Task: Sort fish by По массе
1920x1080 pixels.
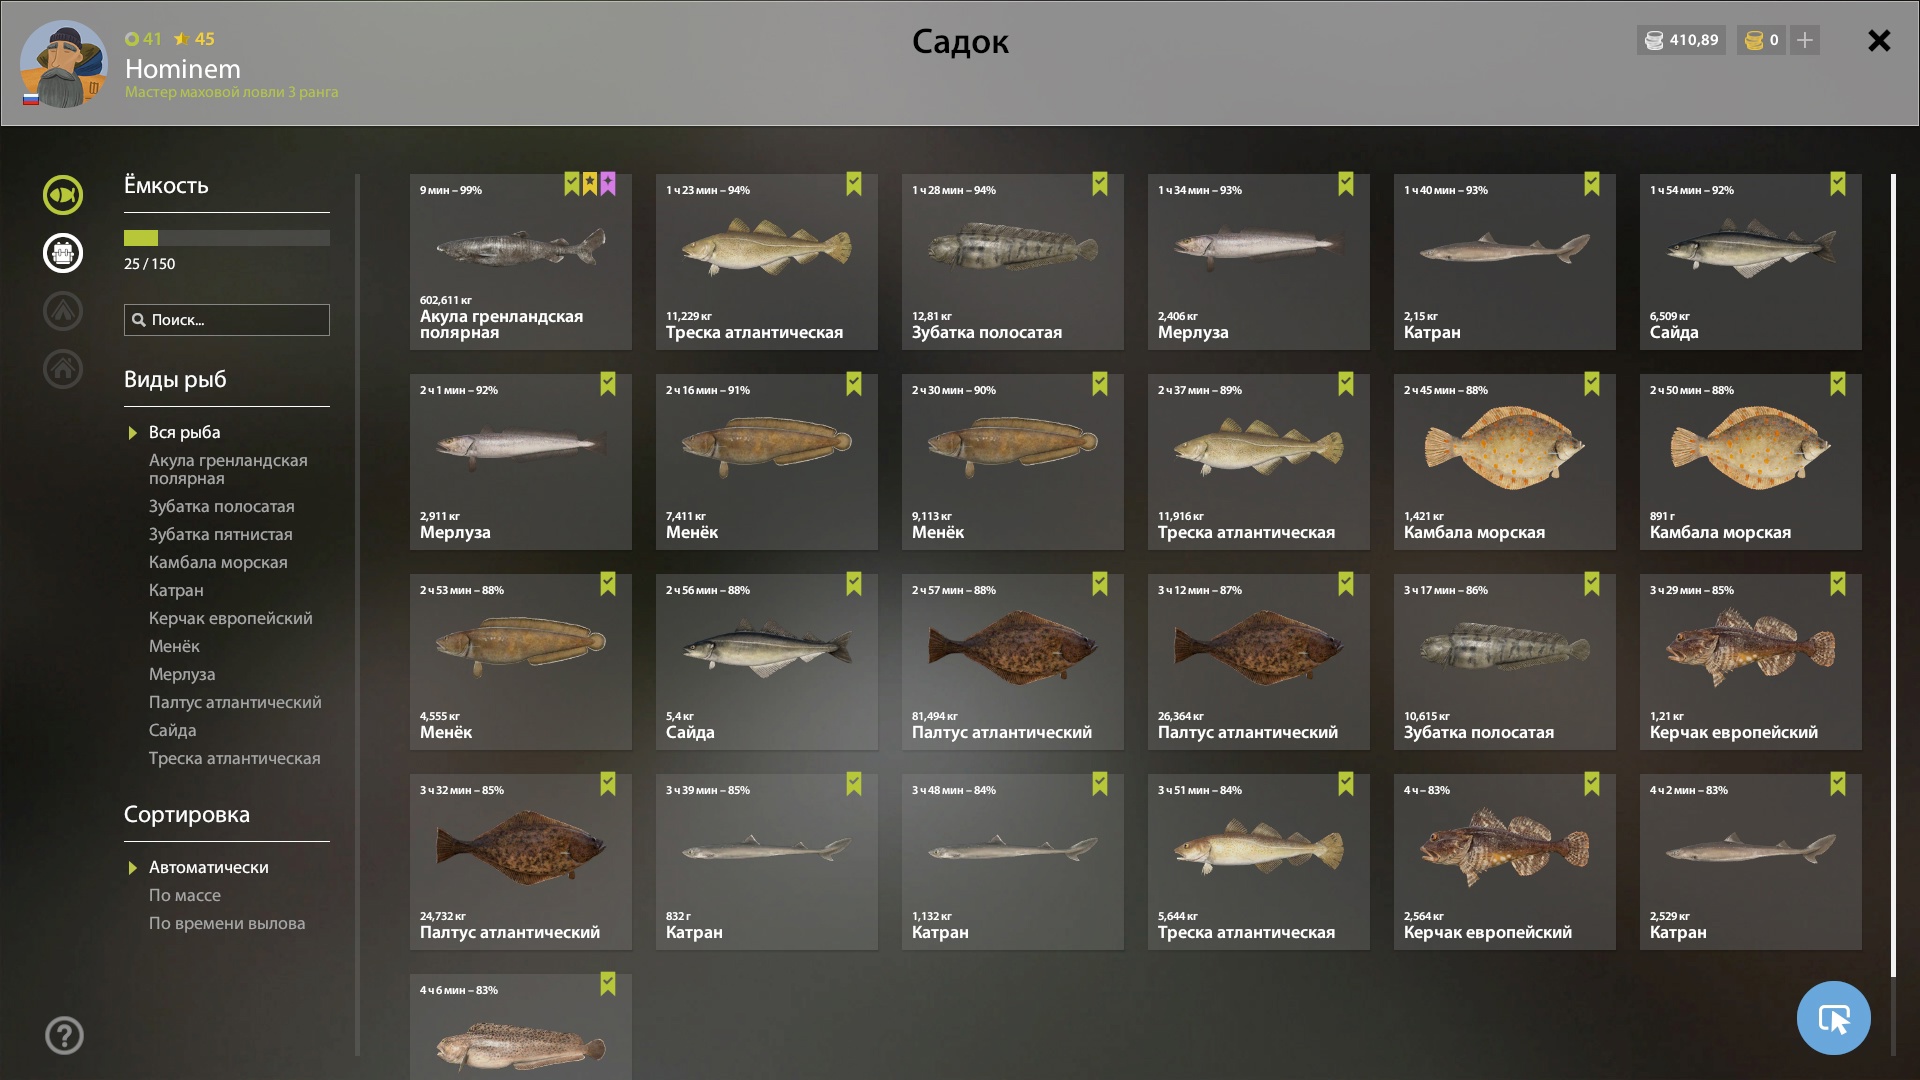Action: click(x=185, y=895)
